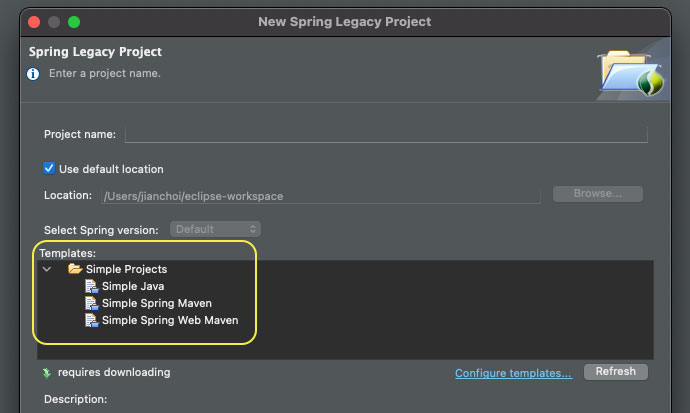Viewport: 690px width, 413px height.
Task: Select the Simple Projects folder label
Action: click(126, 269)
